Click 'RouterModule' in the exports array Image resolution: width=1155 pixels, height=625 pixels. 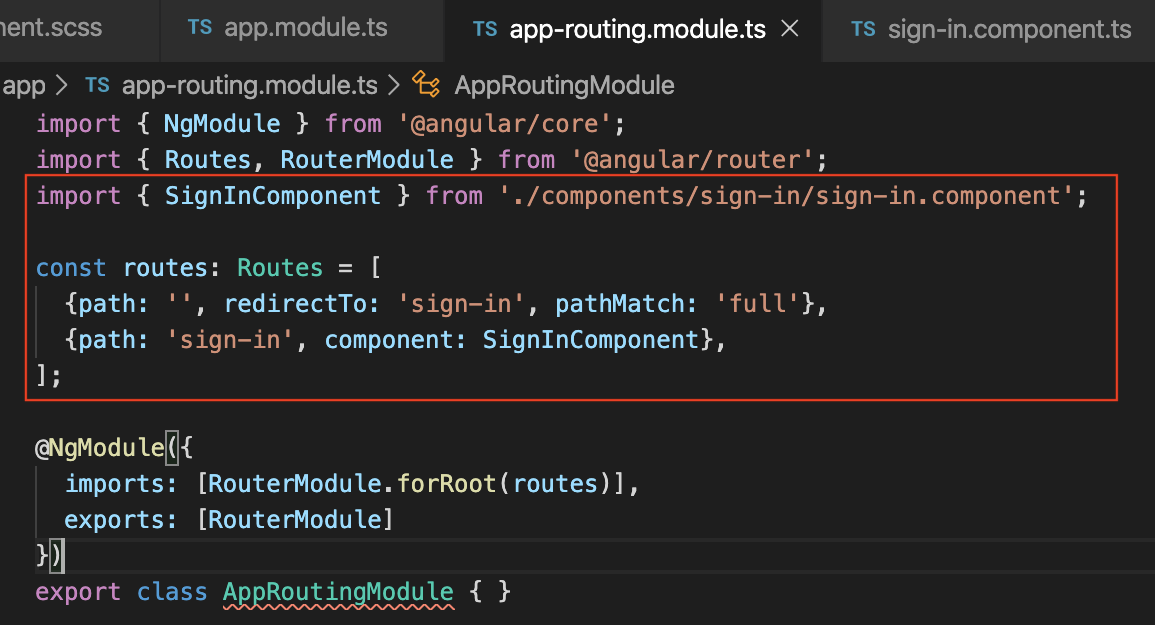coord(295,520)
